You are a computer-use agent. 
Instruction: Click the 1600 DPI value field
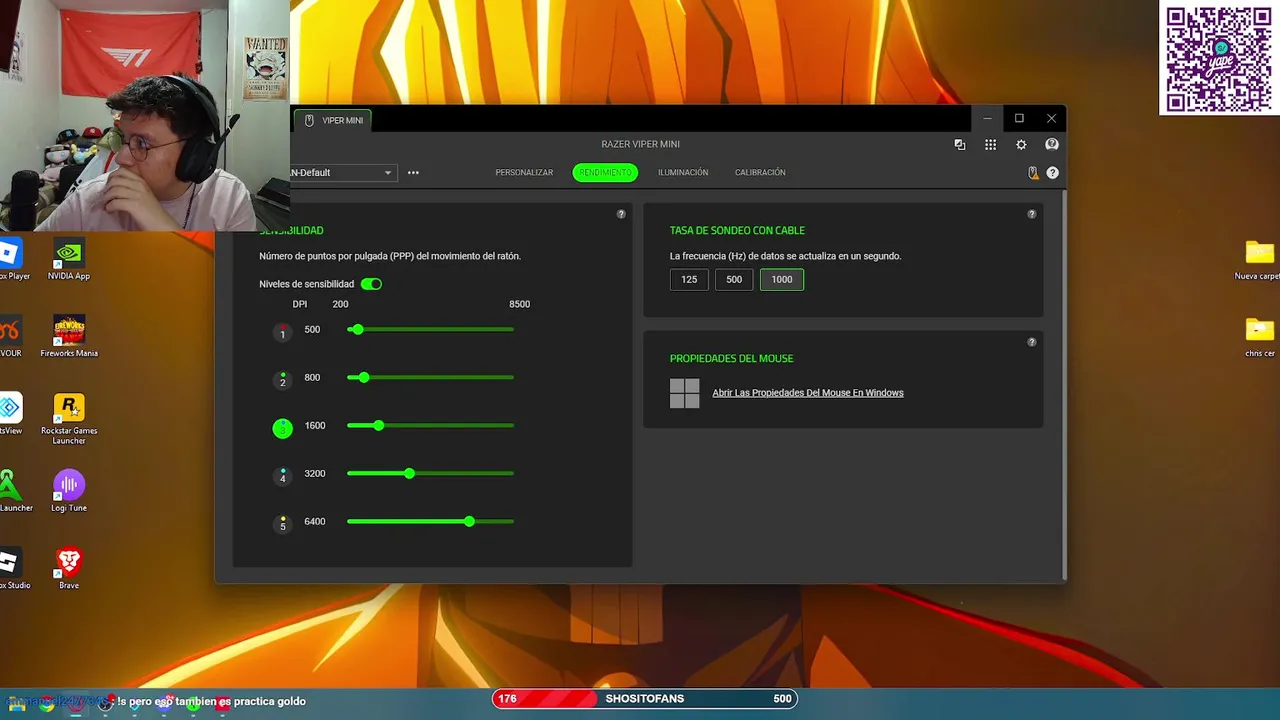315,425
